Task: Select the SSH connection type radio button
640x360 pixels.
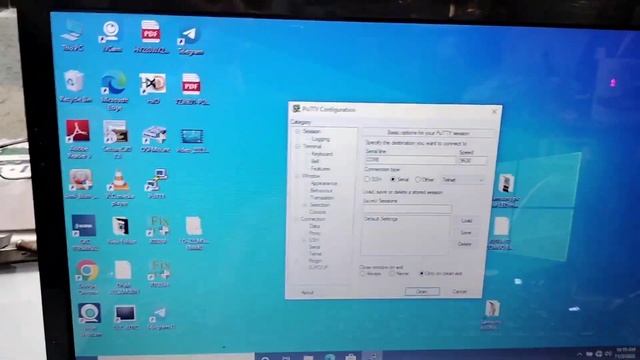Action: tap(367, 179)
